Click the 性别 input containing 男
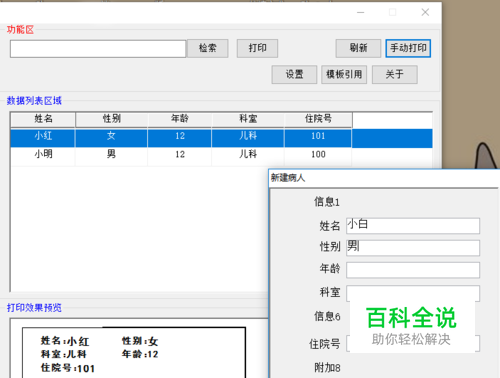Screen dimensions: 500x378 point(413,248)
